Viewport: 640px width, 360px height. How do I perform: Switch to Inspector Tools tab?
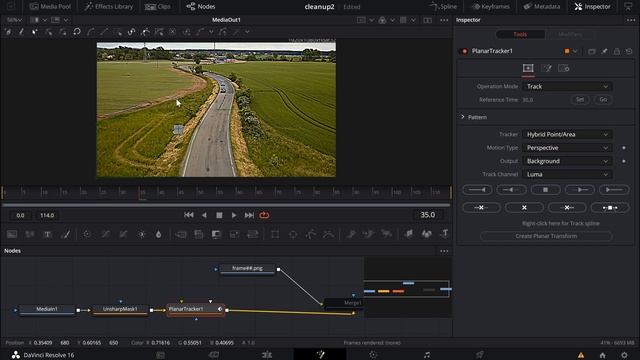[x=520, y=35]
